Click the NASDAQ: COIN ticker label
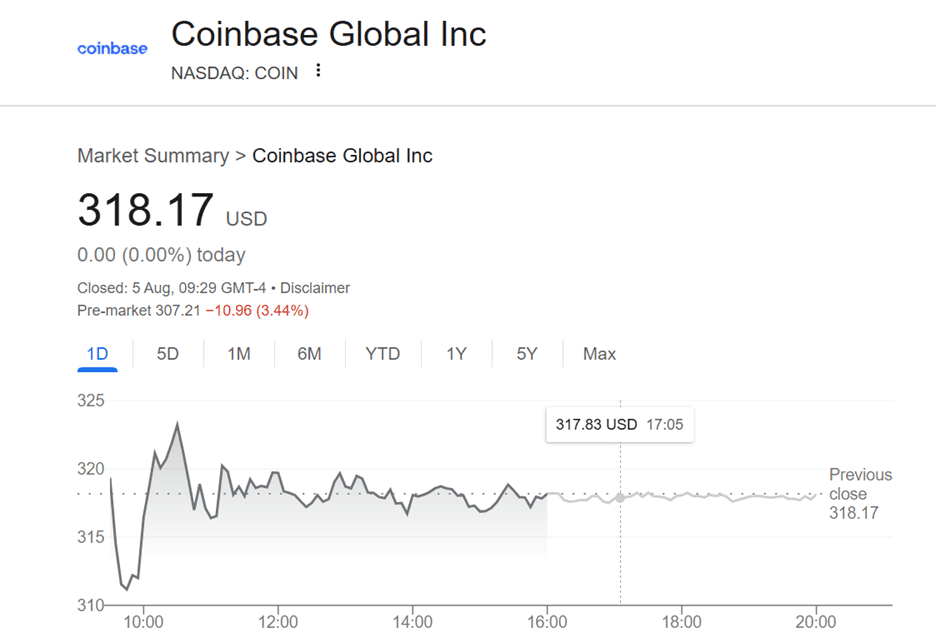Screen dimensions: 936x637 (235, 72)
